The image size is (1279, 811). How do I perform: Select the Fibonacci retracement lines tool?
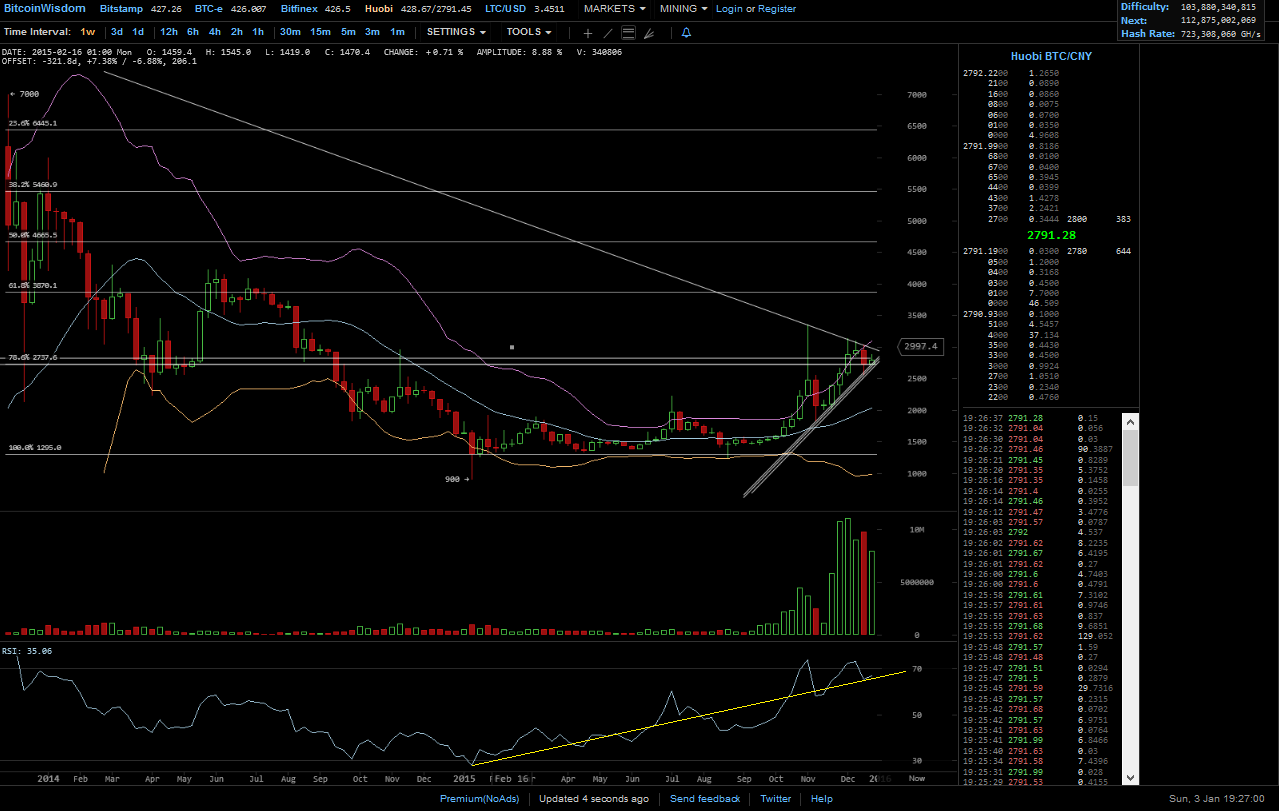pyautogui.click(x=628, y=33)
